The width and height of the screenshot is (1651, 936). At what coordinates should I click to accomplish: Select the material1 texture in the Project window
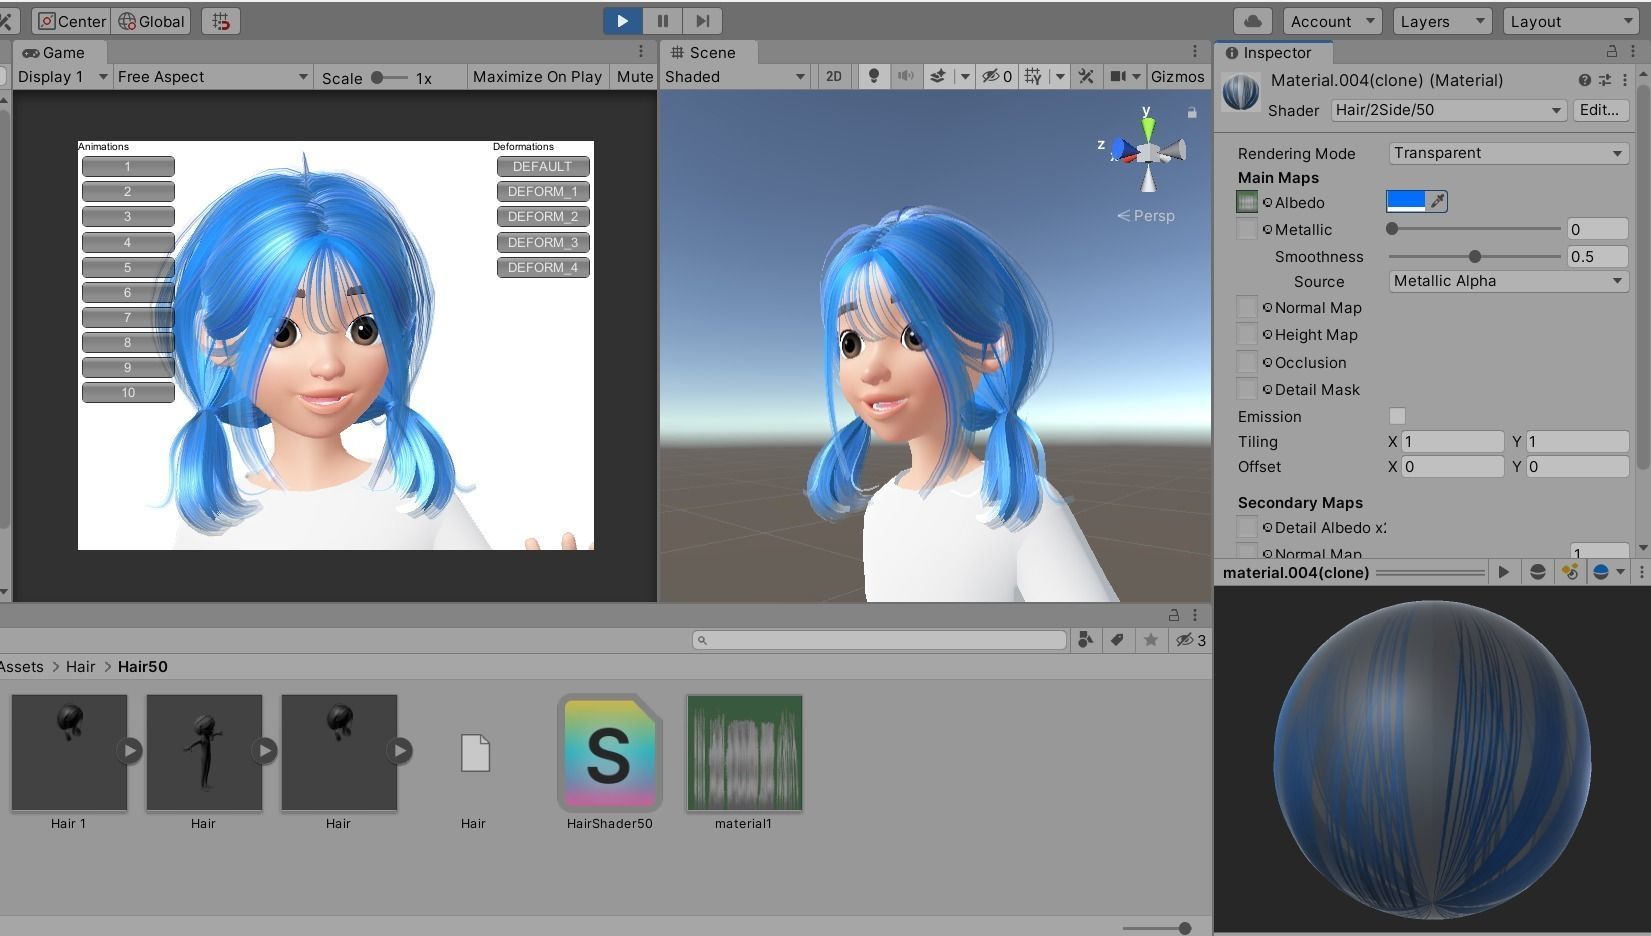coord(744,752)
